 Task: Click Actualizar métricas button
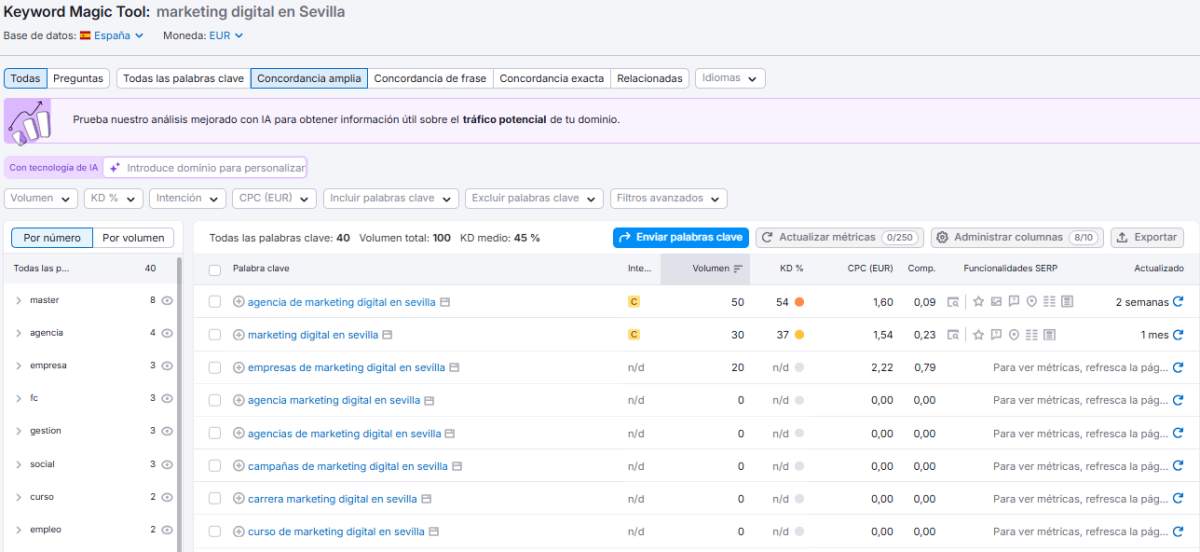[x=840, y=238]
